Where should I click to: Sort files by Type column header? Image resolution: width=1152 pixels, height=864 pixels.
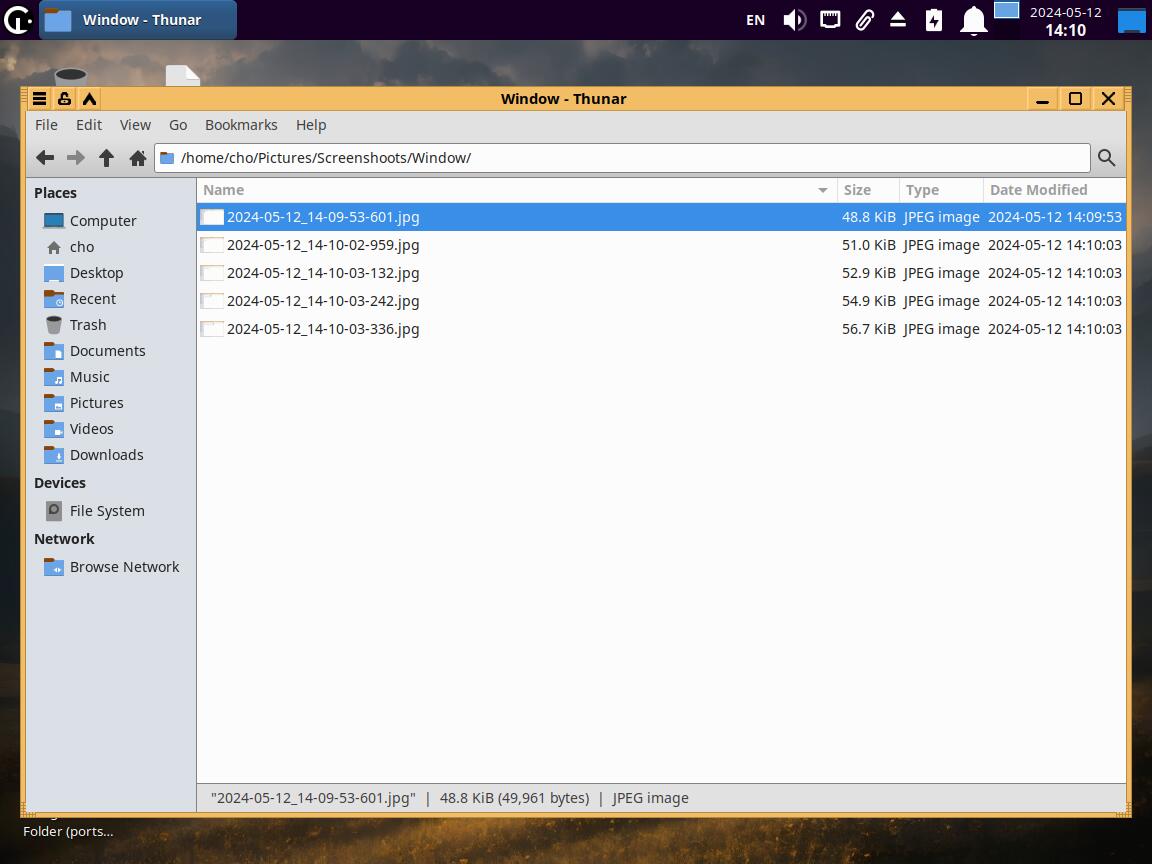tap(941, 190)
